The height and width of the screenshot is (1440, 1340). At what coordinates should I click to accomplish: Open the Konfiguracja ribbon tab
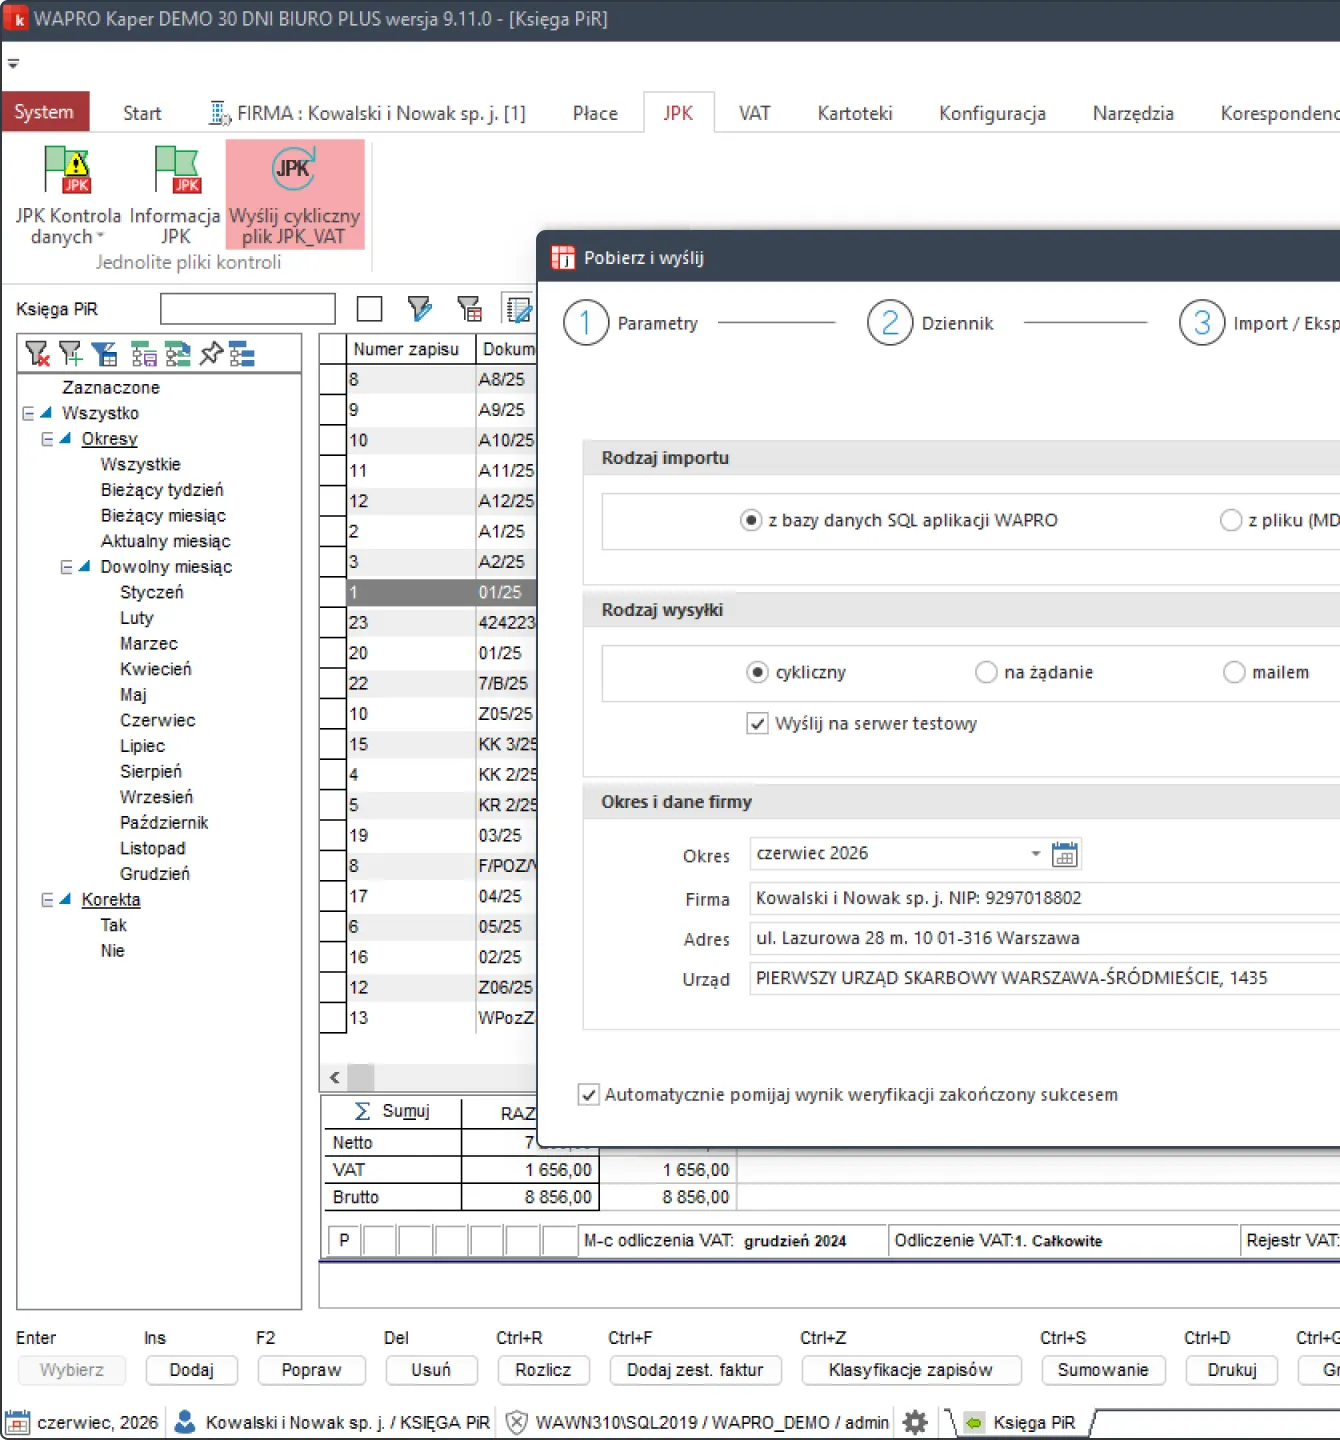(992, 113)
